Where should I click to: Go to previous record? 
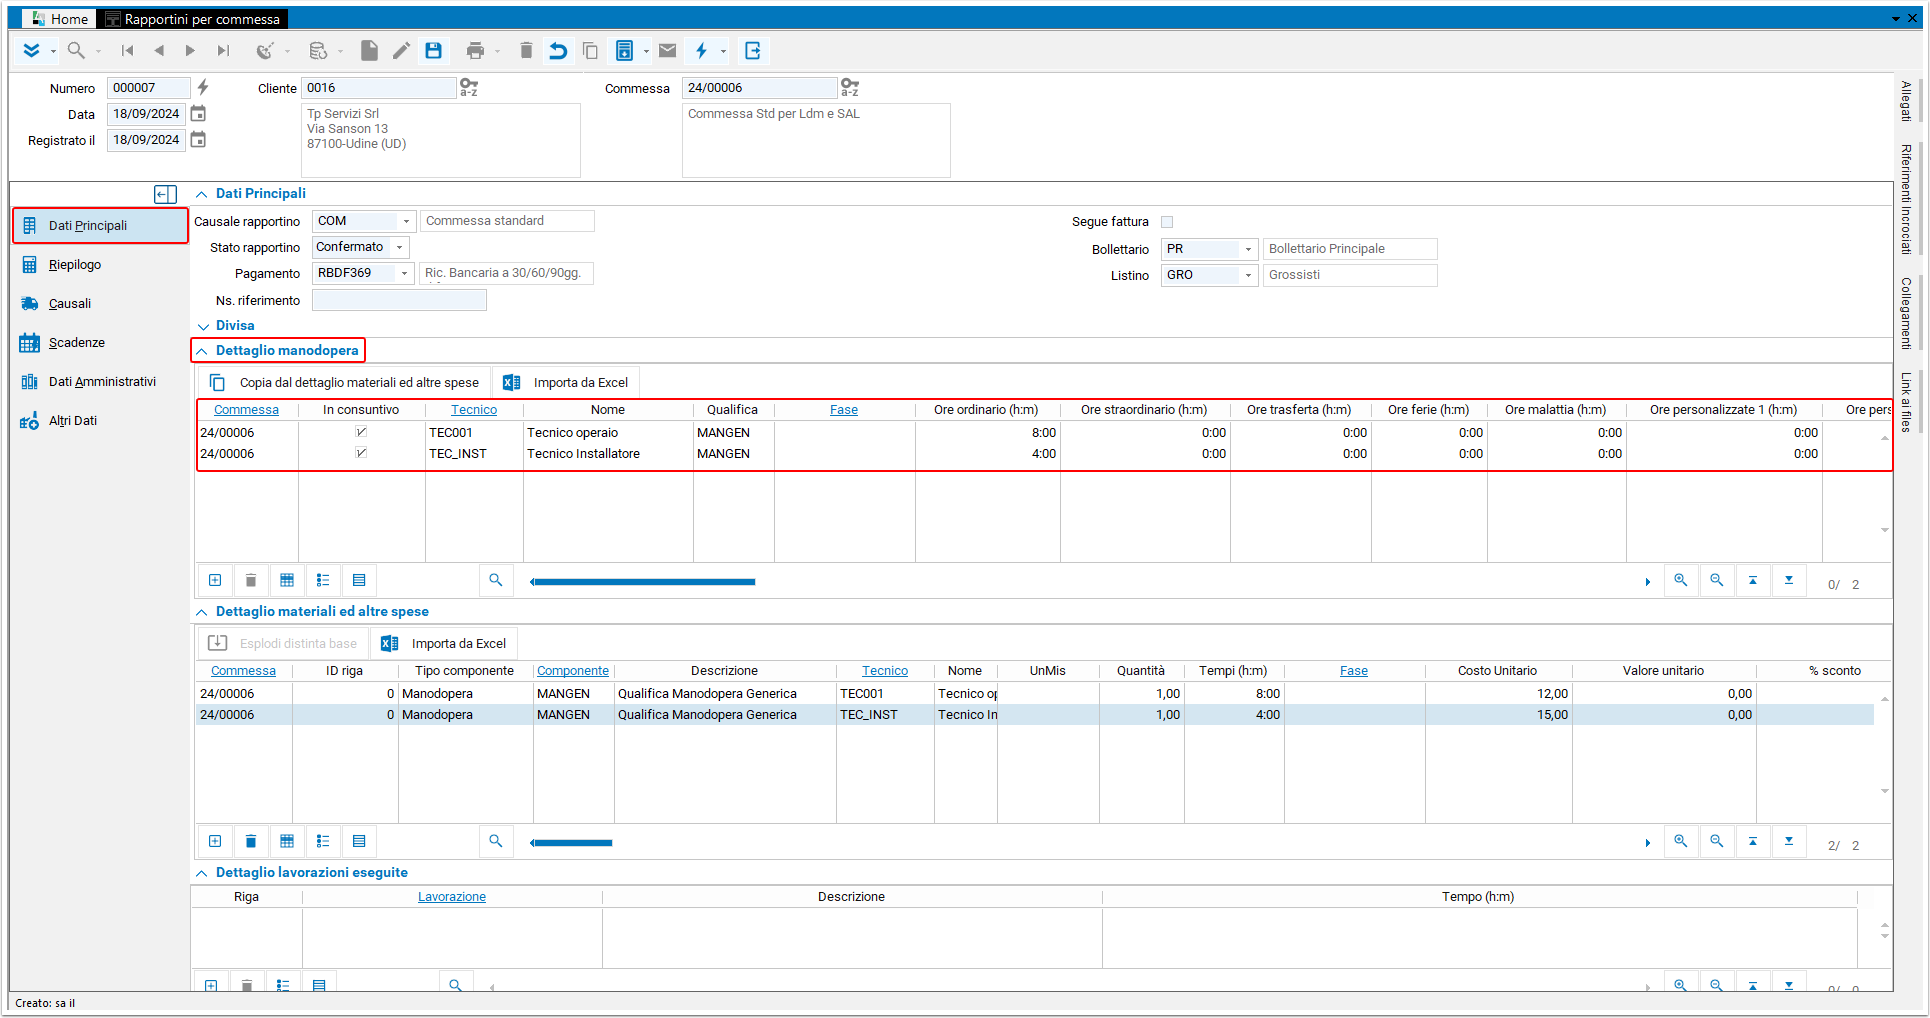coord(158,51)
